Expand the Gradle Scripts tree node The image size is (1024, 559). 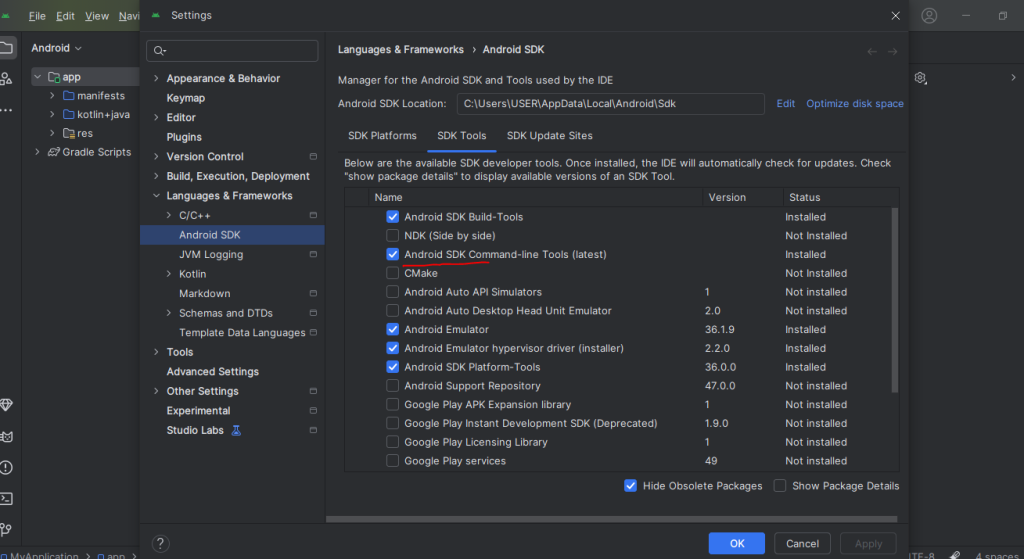38,152
